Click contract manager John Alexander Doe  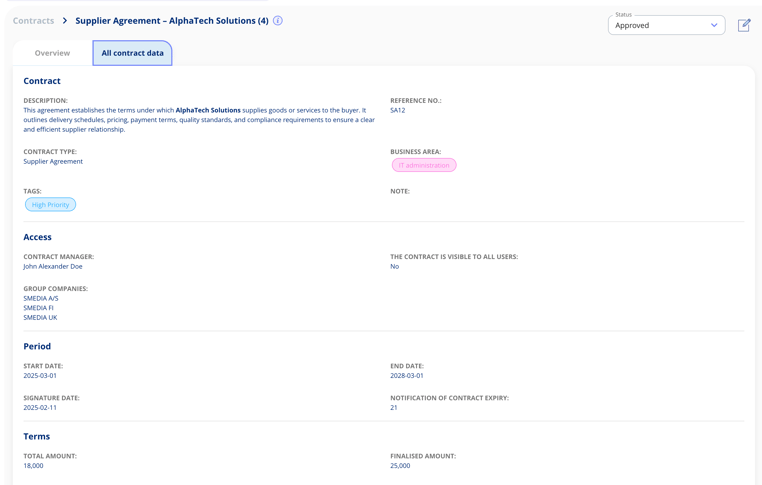tap(53, 267)
